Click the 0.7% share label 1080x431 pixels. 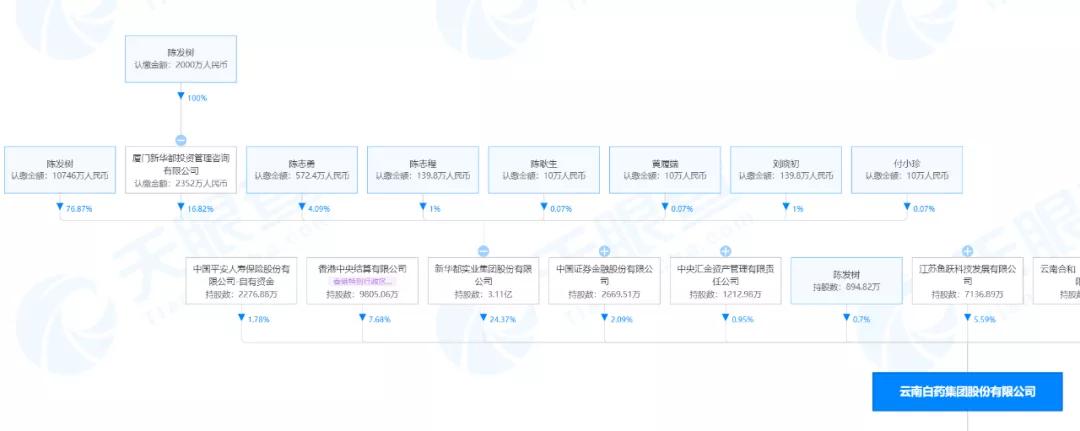[x=862, y=319]
